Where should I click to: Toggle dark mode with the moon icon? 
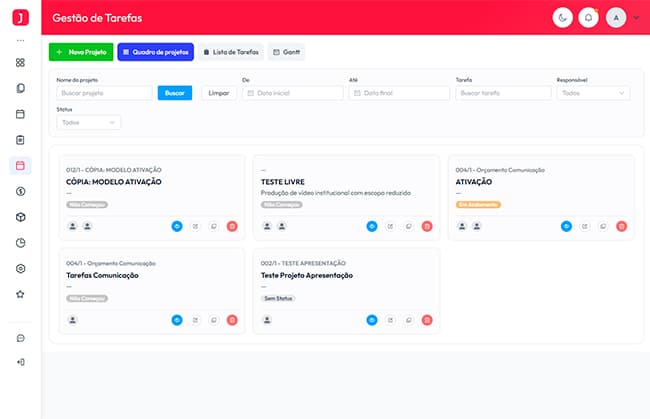coord(563,18)
